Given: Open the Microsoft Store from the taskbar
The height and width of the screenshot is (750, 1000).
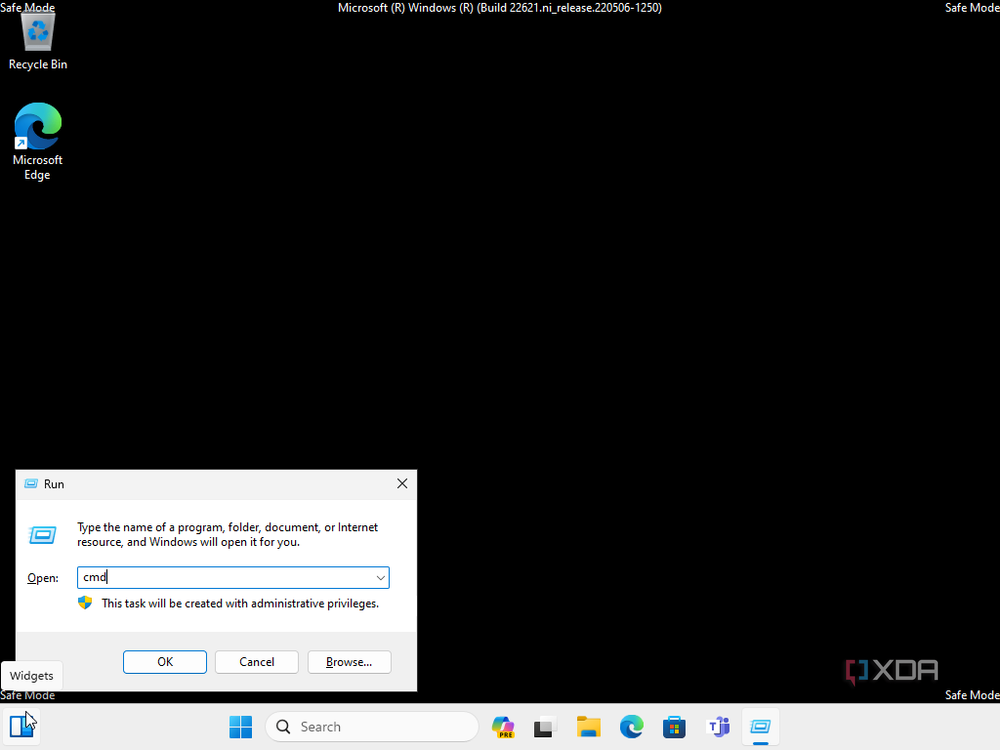Looking at the screenshot, I should click(x=674, y=727).
